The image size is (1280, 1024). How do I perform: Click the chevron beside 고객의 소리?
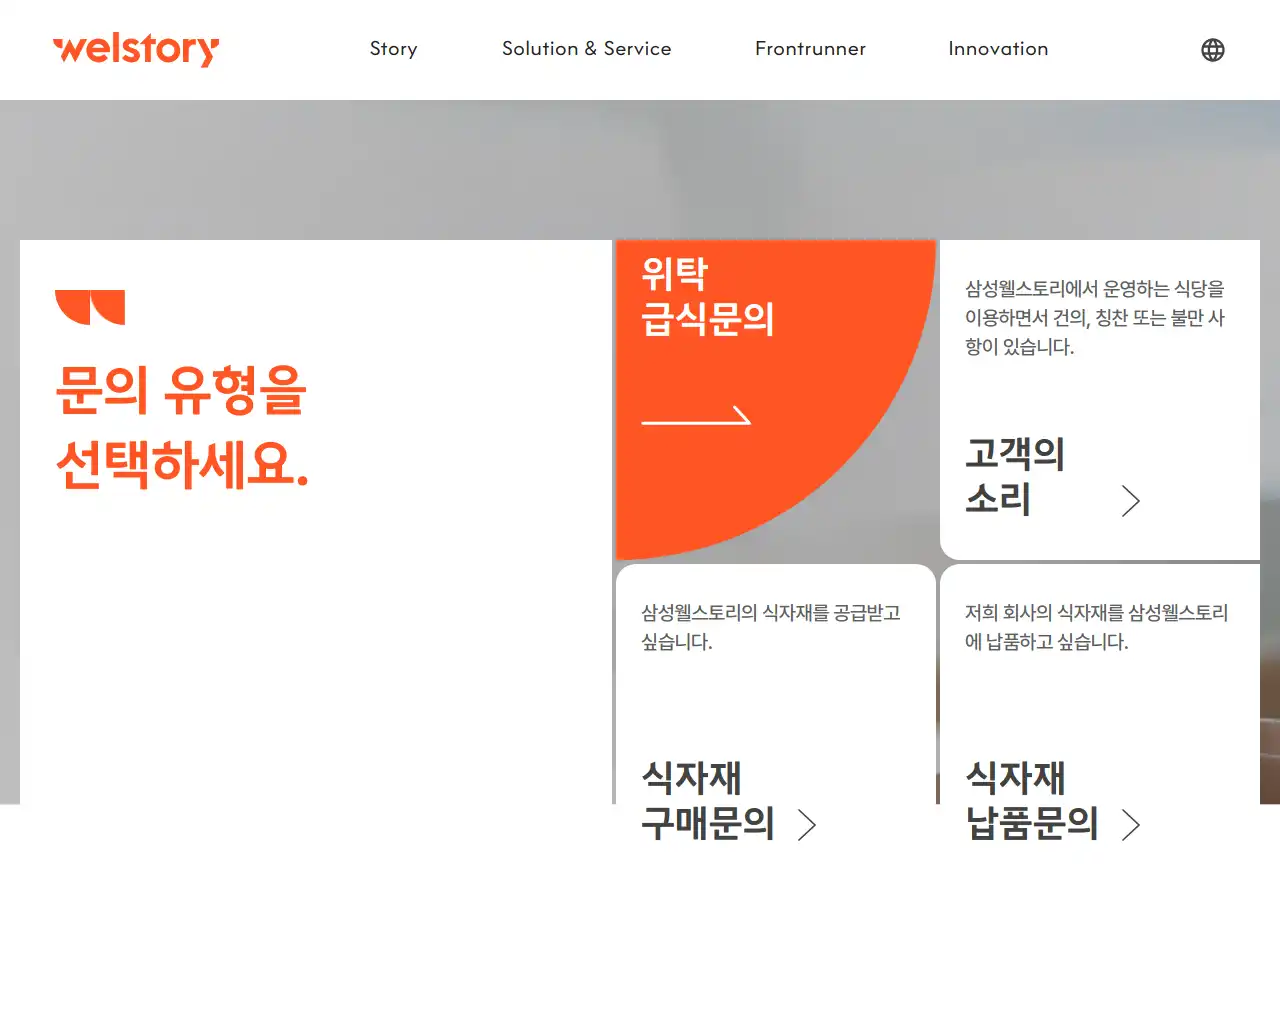click(x=1130, y=501)
